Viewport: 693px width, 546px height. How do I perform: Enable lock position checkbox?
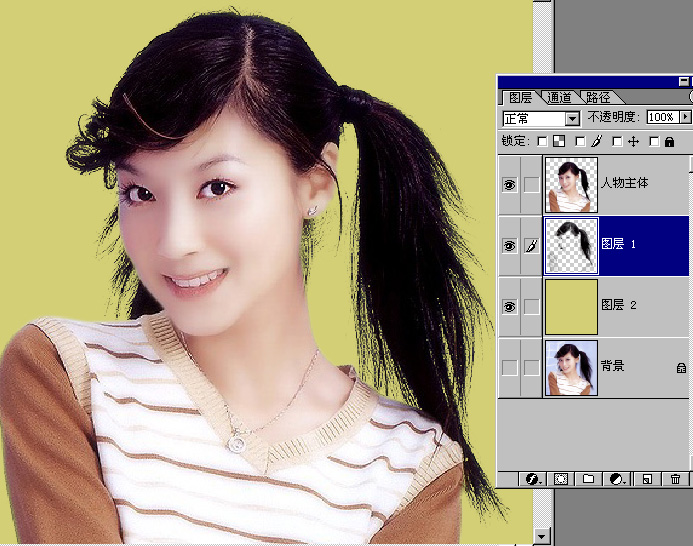pyautogui.click(x=617, y=141)
